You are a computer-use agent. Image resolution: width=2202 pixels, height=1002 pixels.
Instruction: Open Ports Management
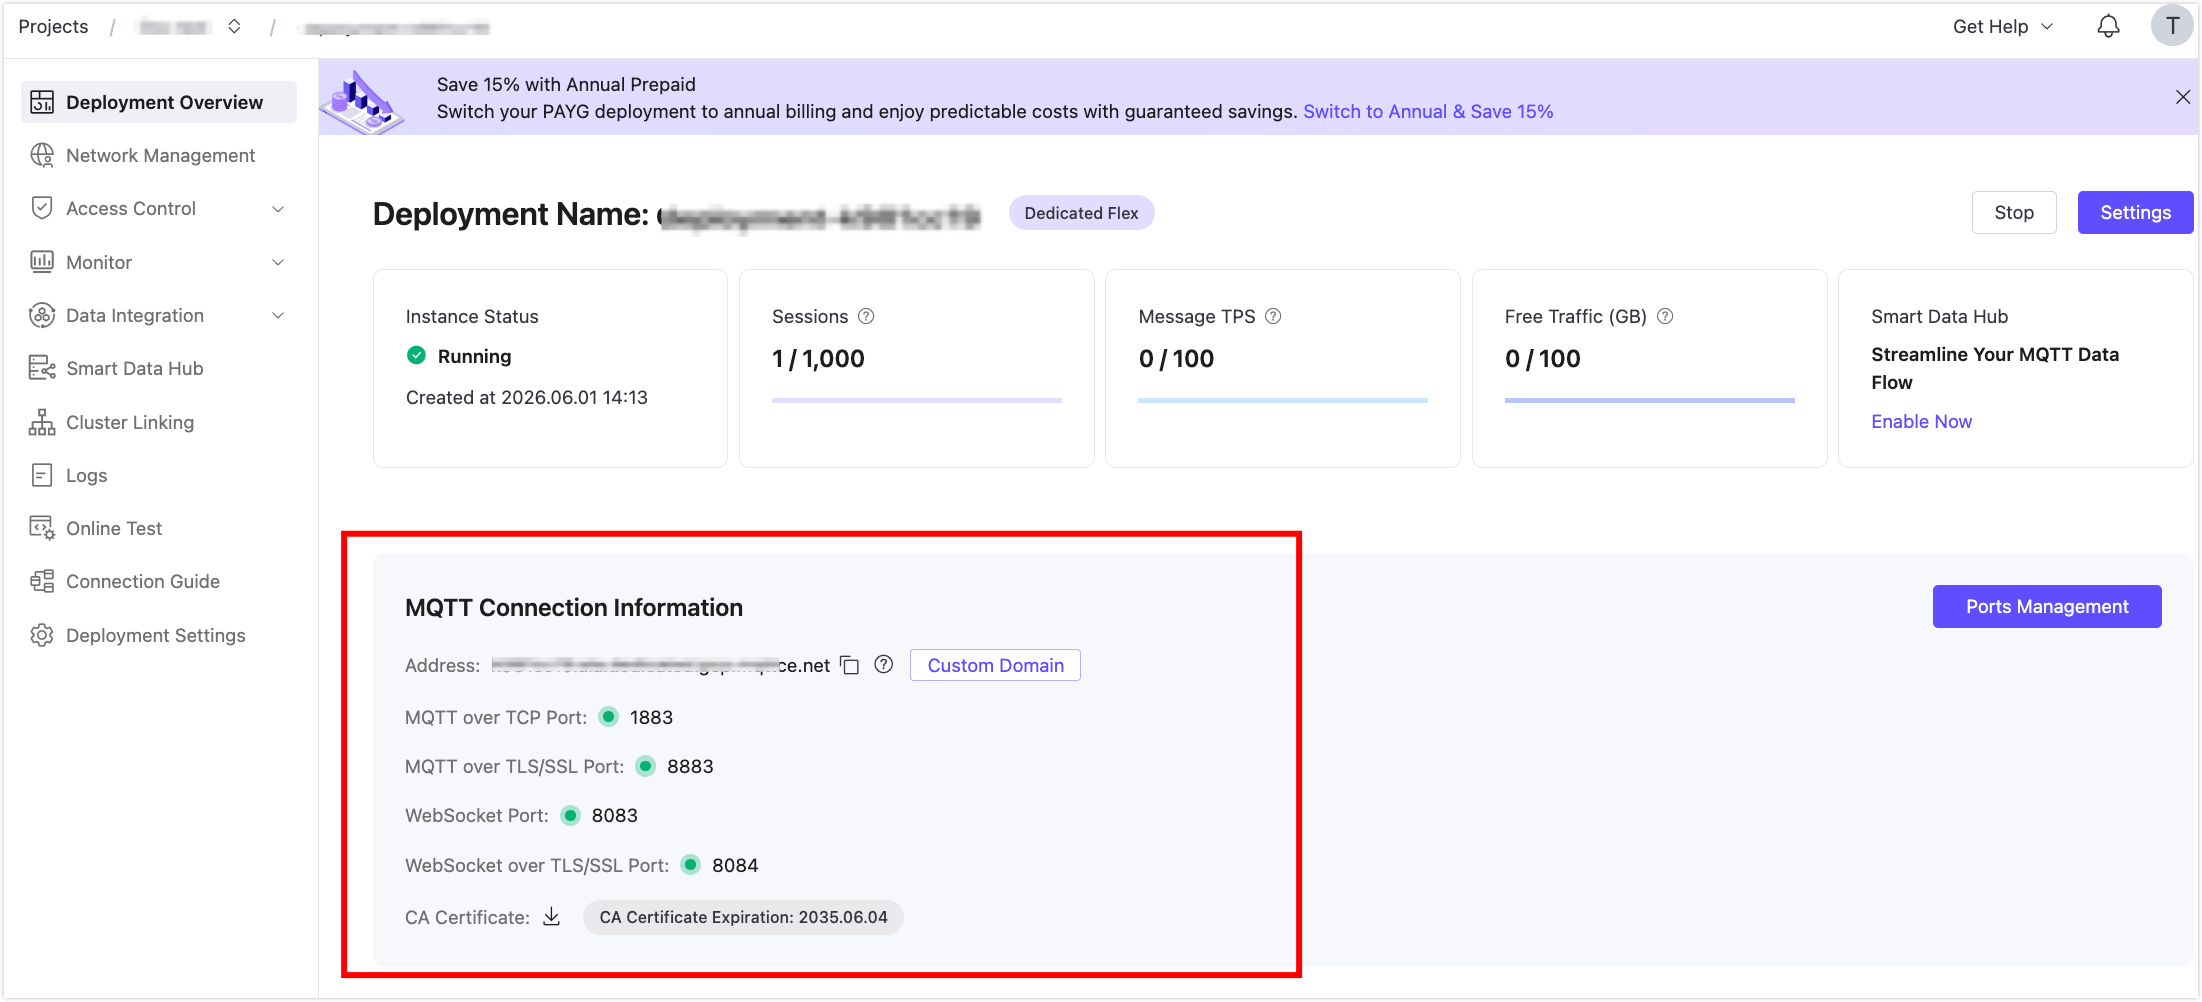pyautogui.click(x=2047, y=606)
